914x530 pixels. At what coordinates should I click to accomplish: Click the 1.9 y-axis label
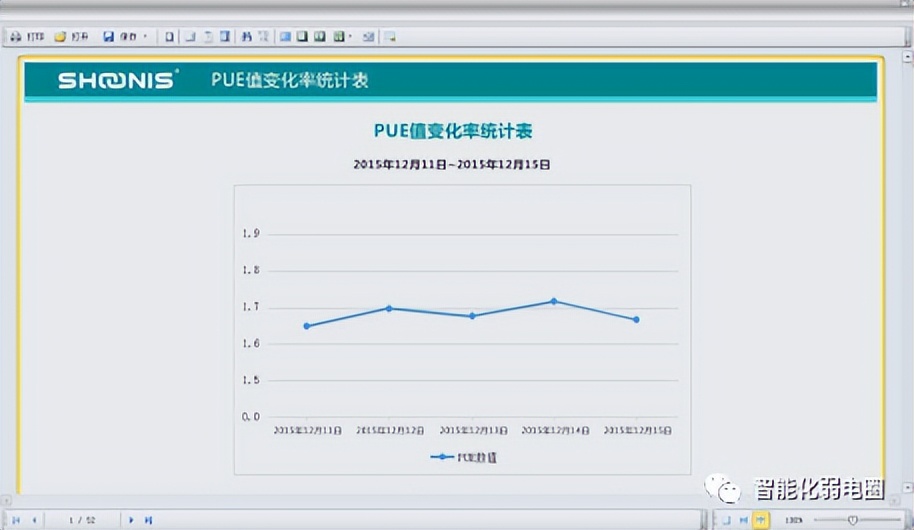tap(251, 234)
